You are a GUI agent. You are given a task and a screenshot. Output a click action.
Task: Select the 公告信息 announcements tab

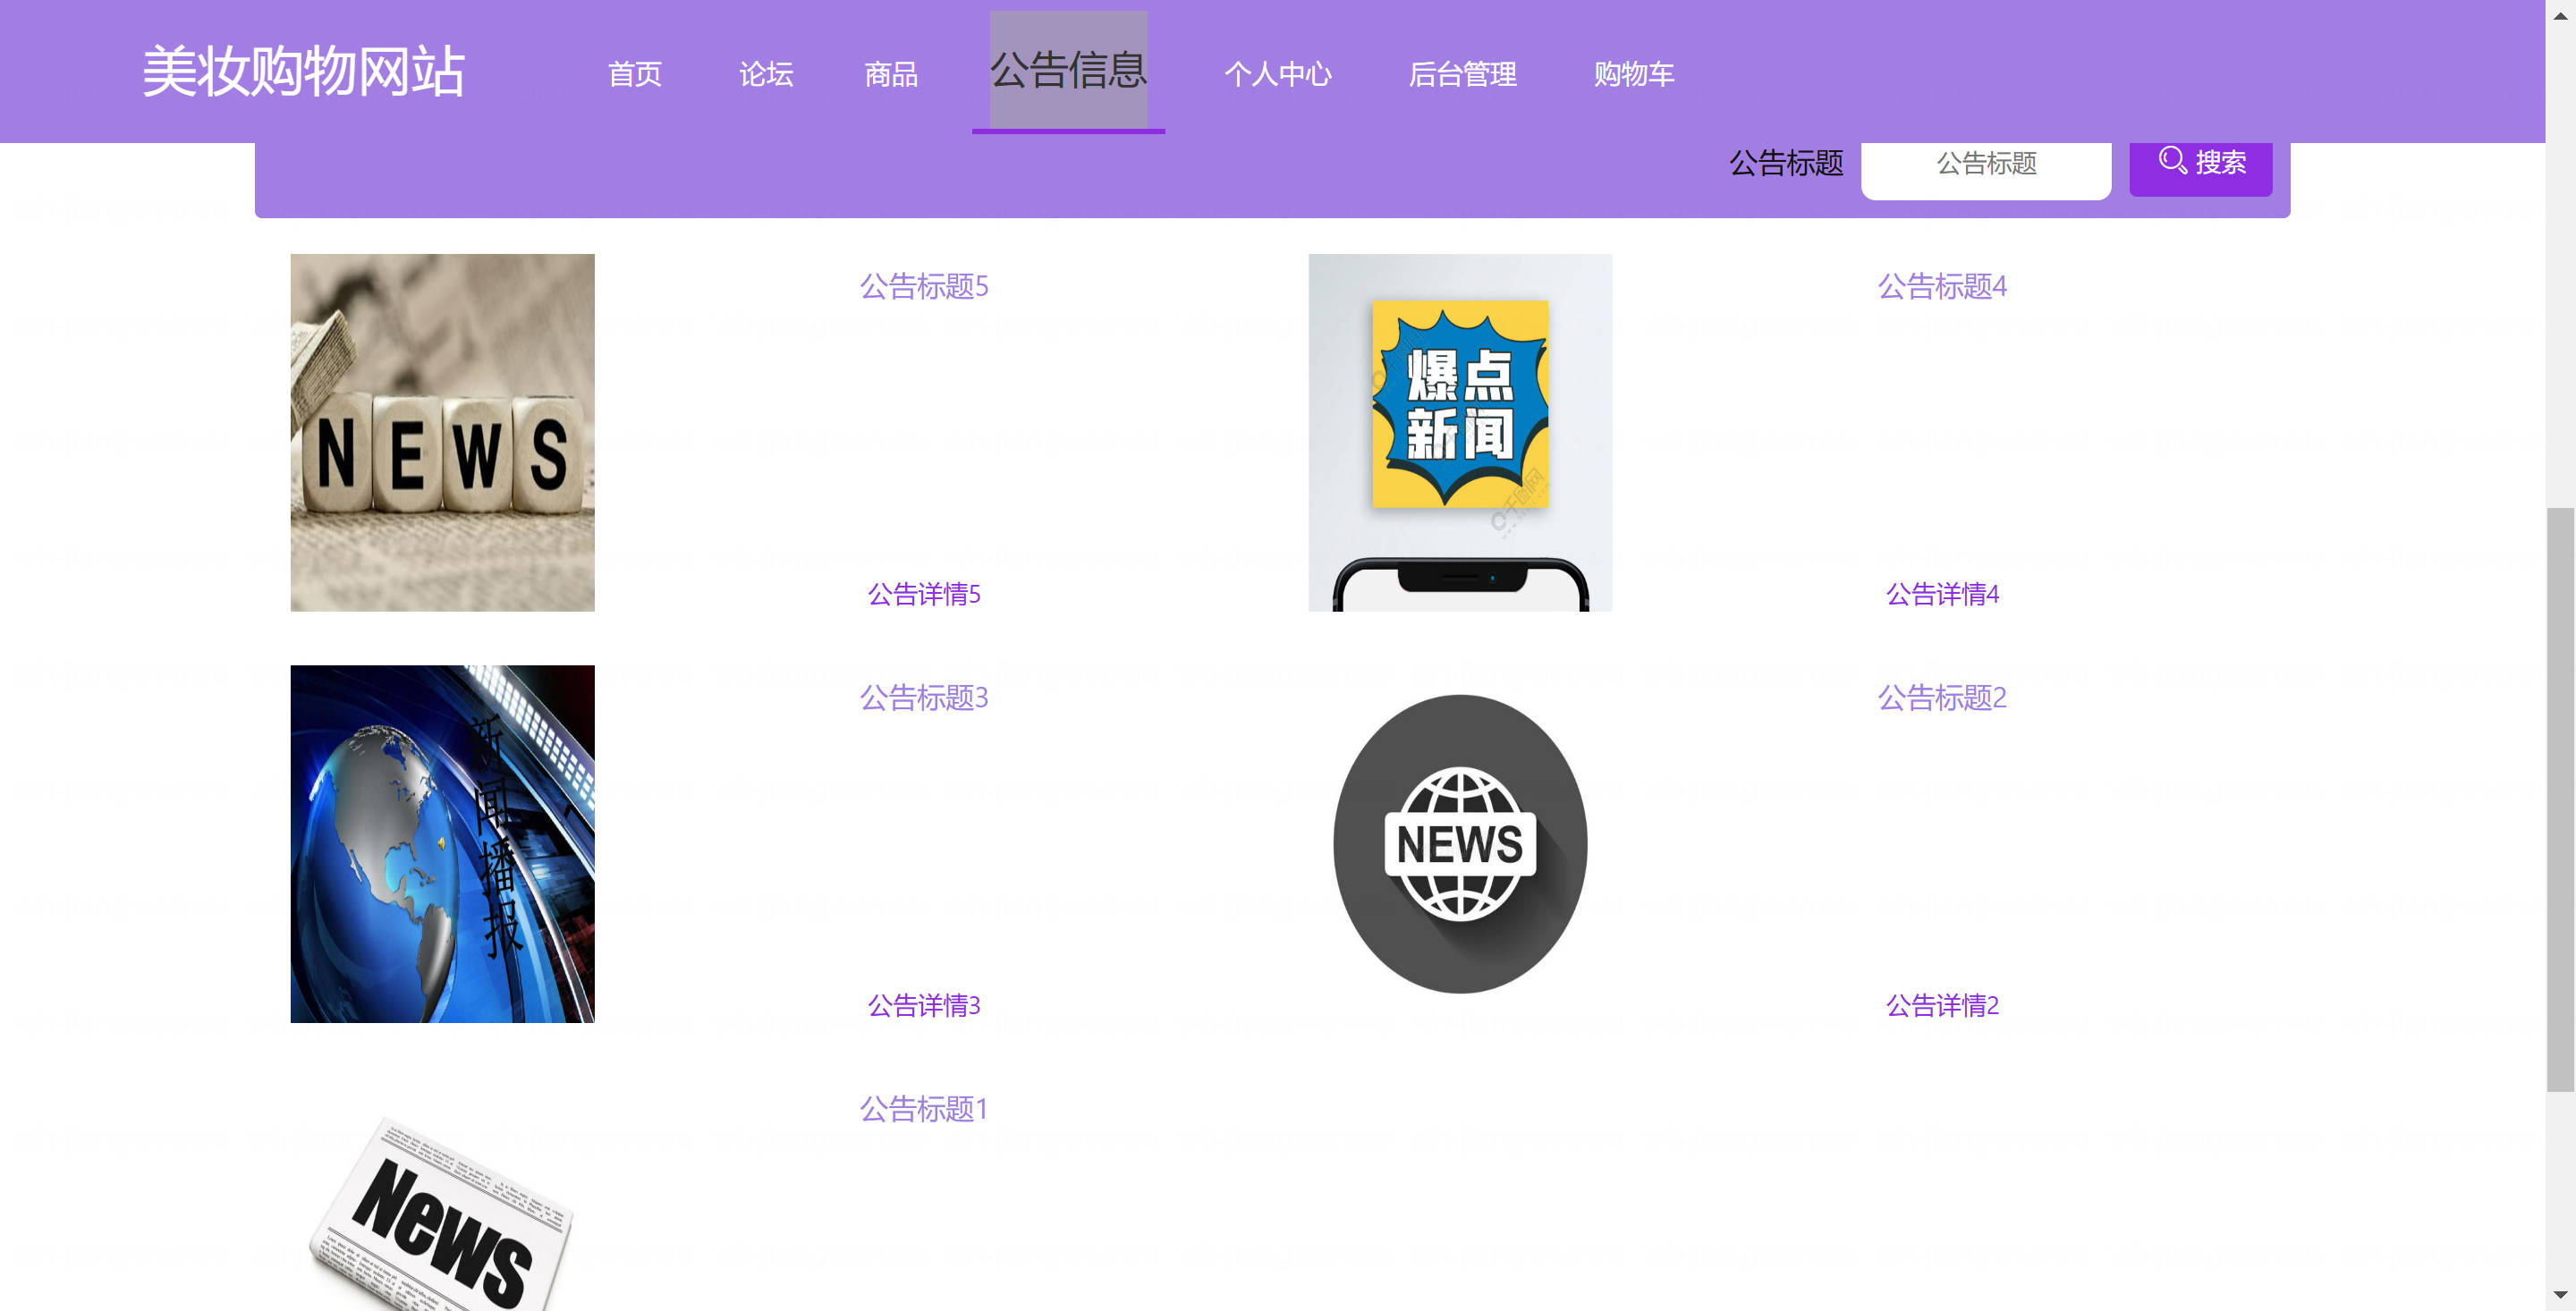pyautogui.click(x=1068, y=70)
